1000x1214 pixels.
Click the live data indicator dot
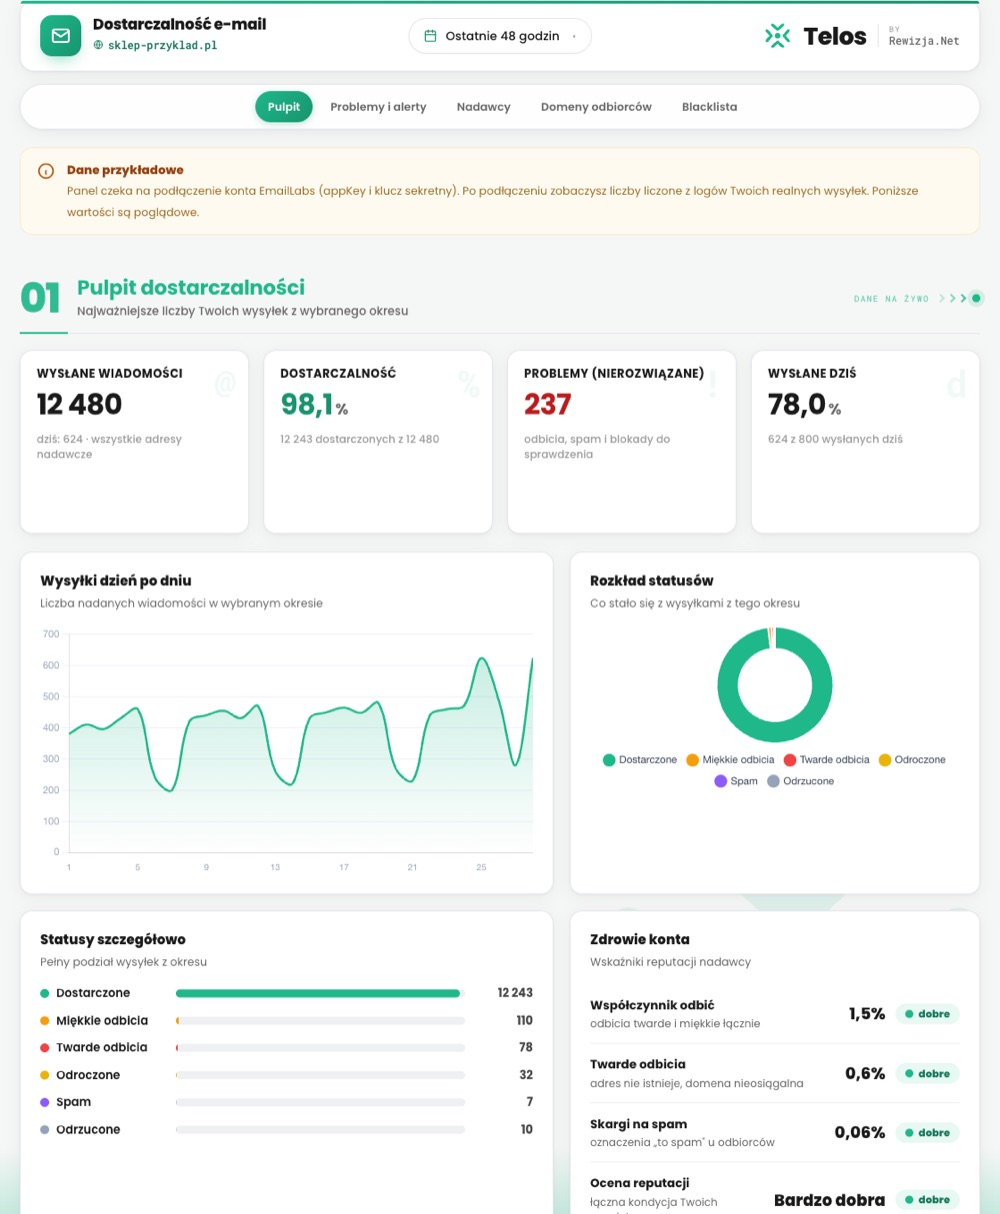pos(976,298)
